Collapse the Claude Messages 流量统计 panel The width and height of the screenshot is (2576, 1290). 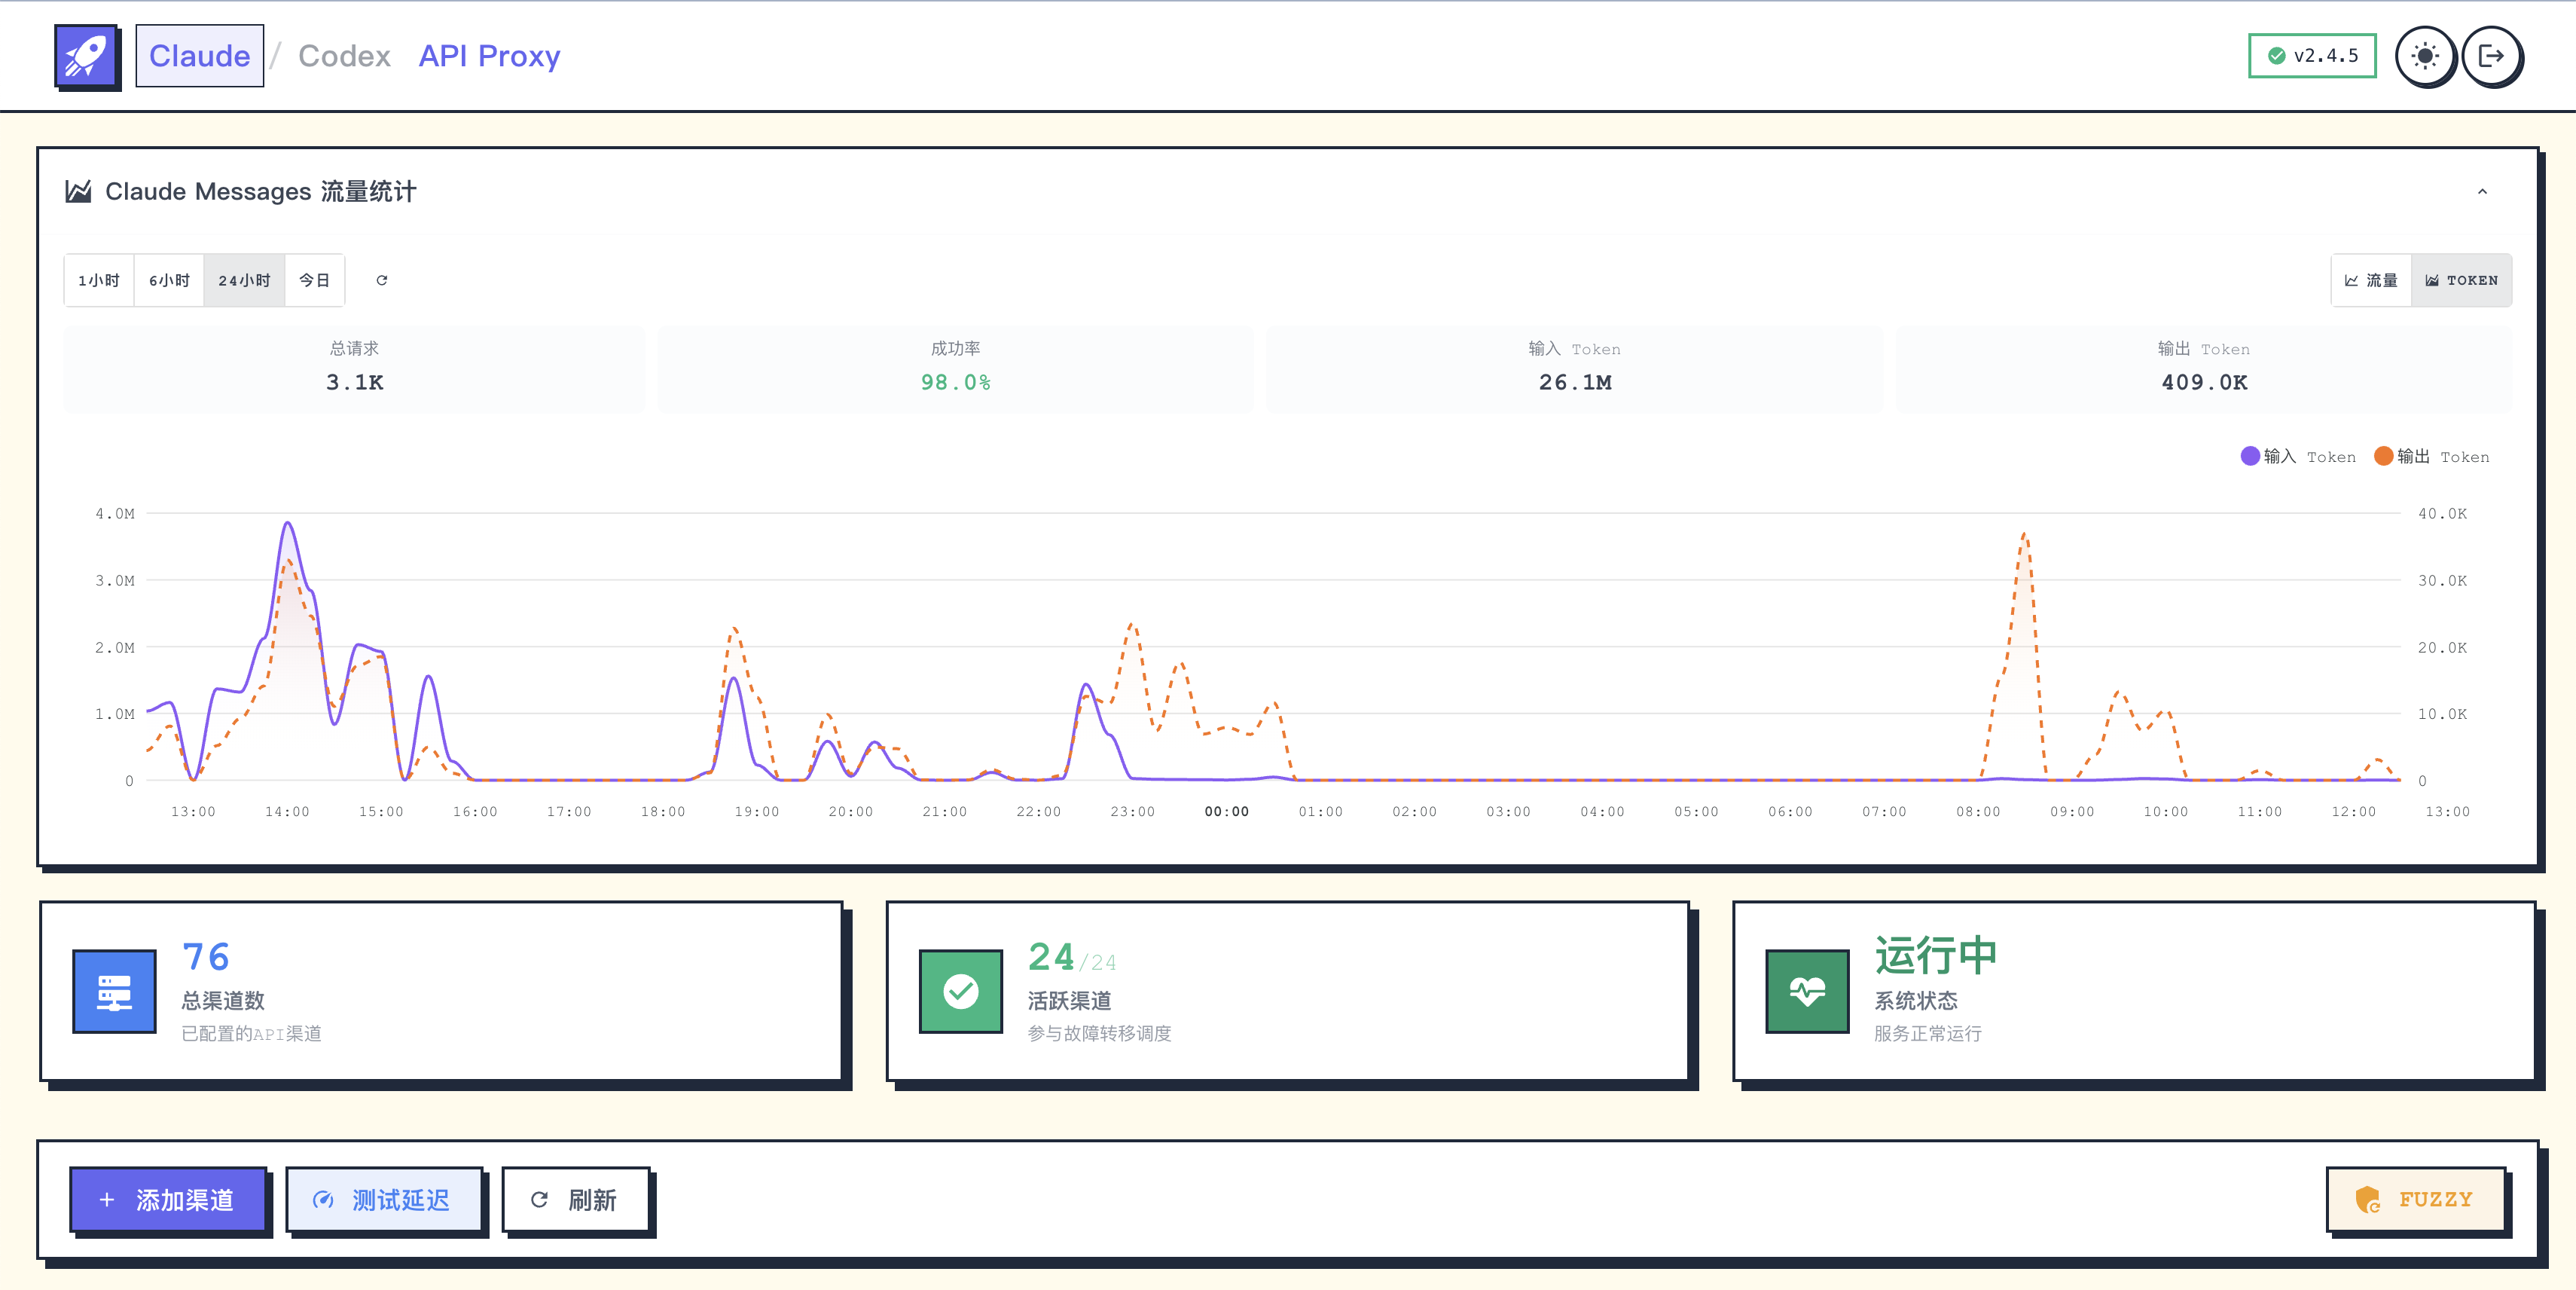click(2482, 192)
